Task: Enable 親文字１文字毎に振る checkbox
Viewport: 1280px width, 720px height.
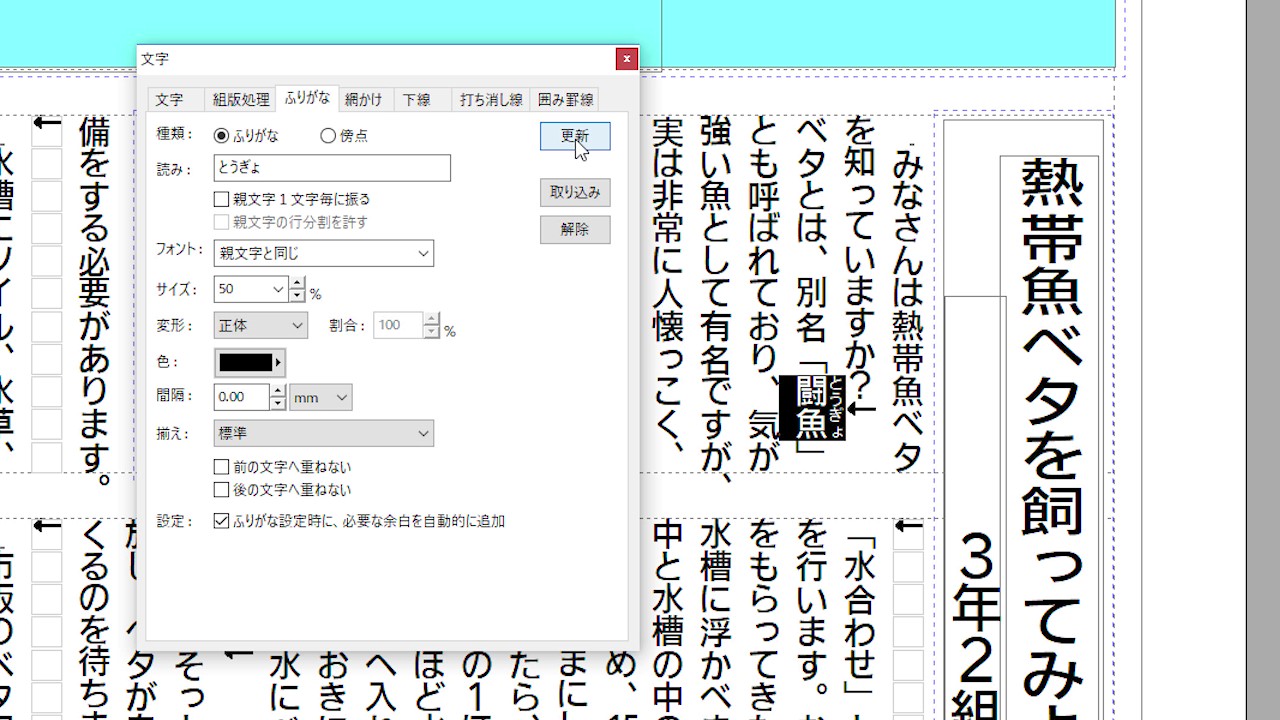Action: [222, 200]
